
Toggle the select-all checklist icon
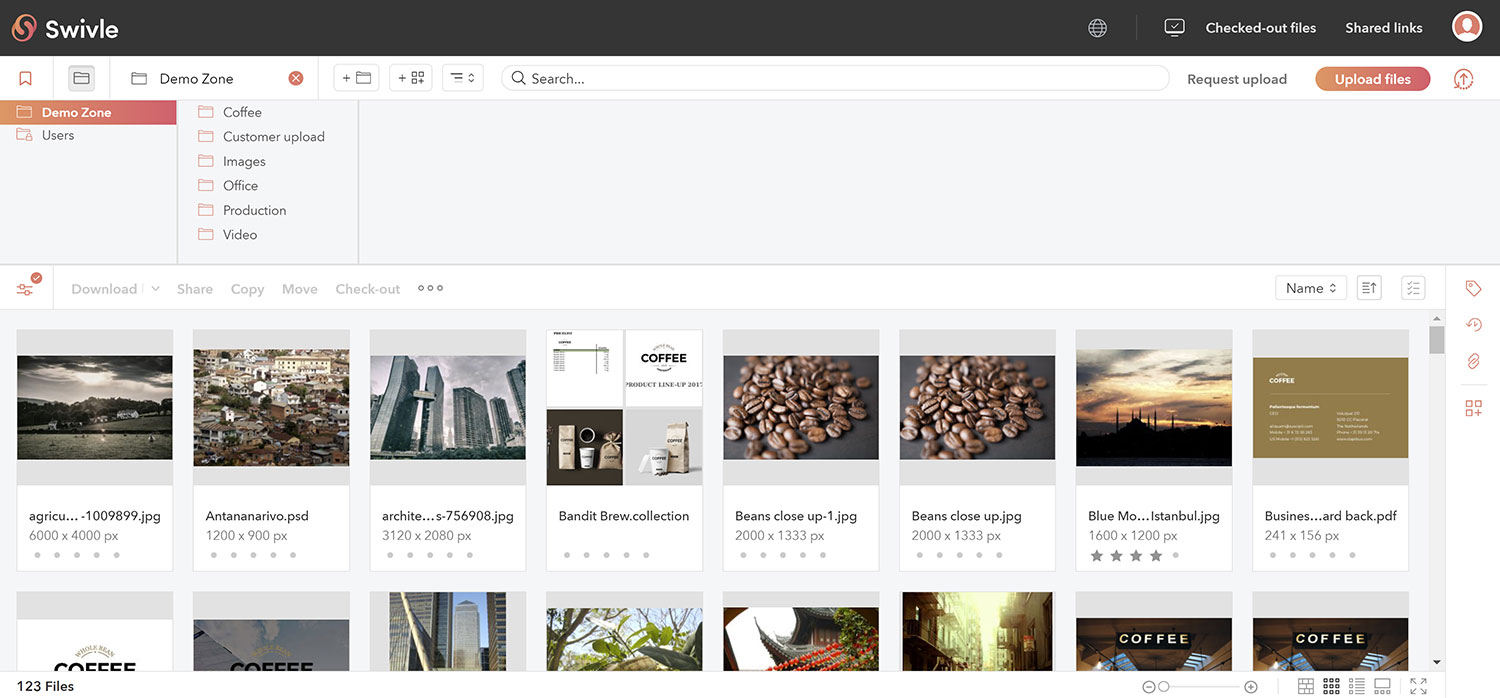(x=1412, y=288)
